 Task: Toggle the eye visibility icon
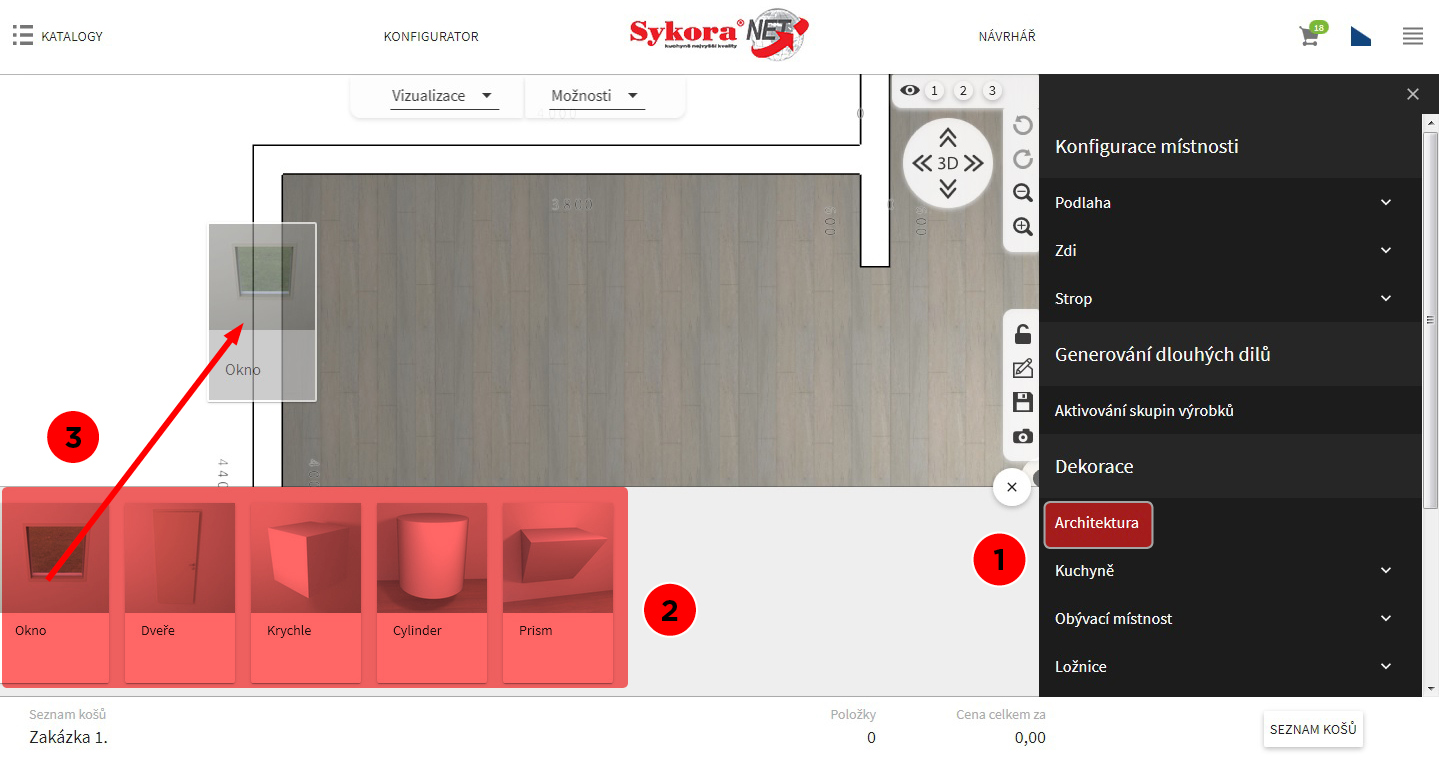(909, 91)
